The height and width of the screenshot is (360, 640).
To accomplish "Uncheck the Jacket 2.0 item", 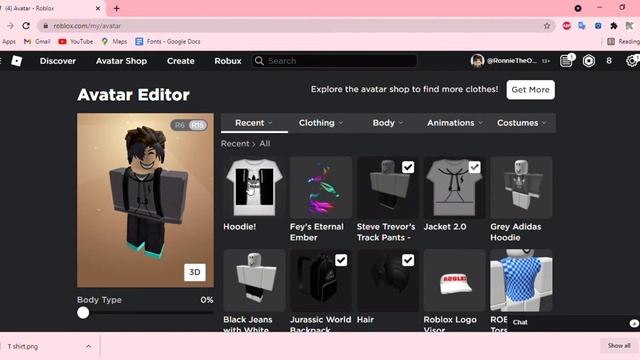I will pyautogui.click(x=474, y=167).
